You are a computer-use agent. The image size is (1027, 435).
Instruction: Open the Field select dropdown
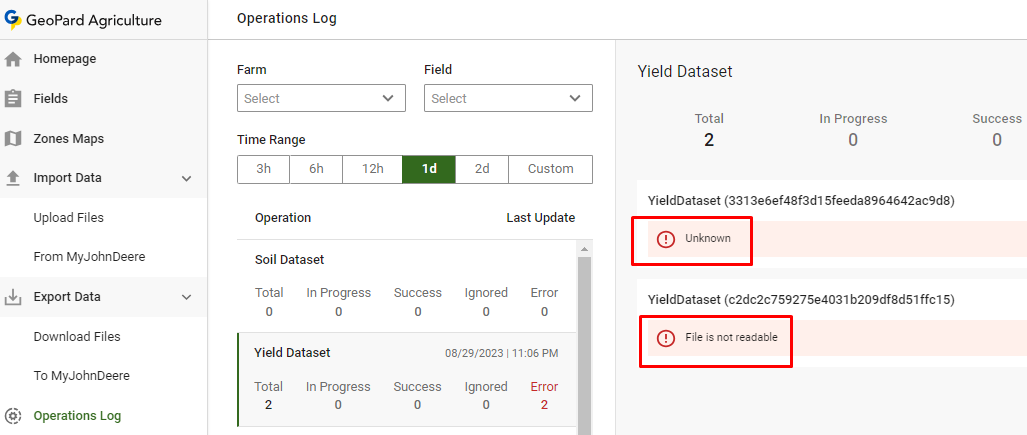[x=508, y=98]
